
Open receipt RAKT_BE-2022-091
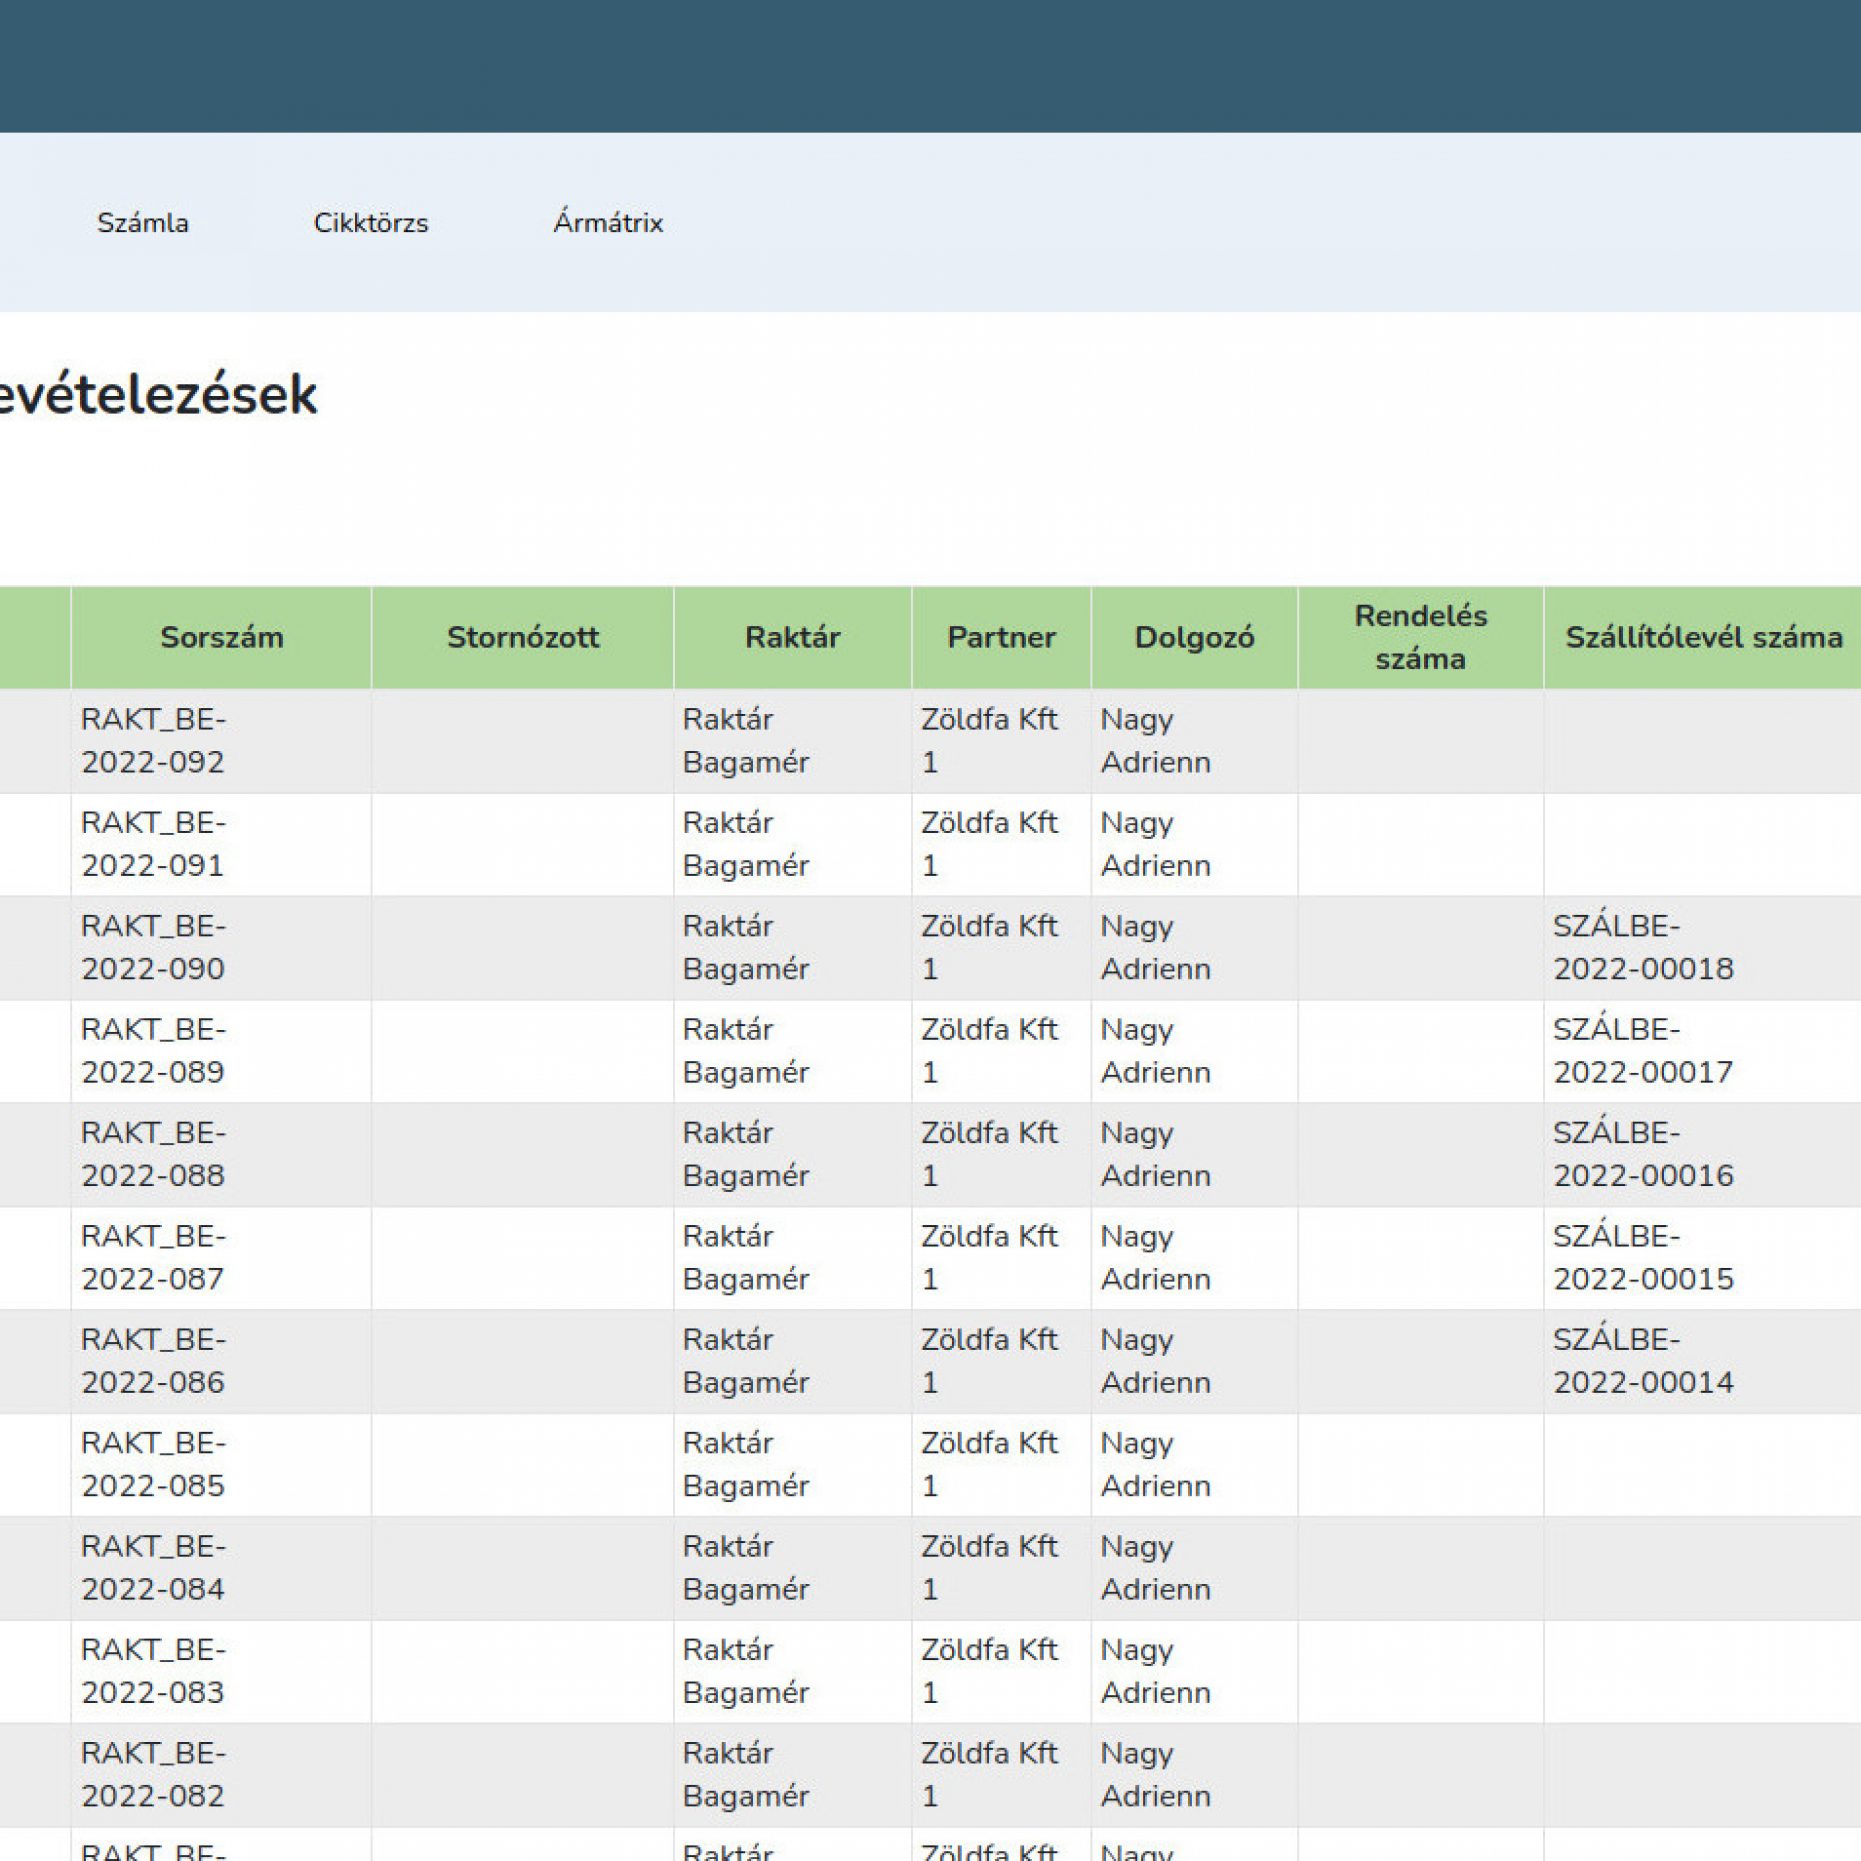tap(153, 844)
